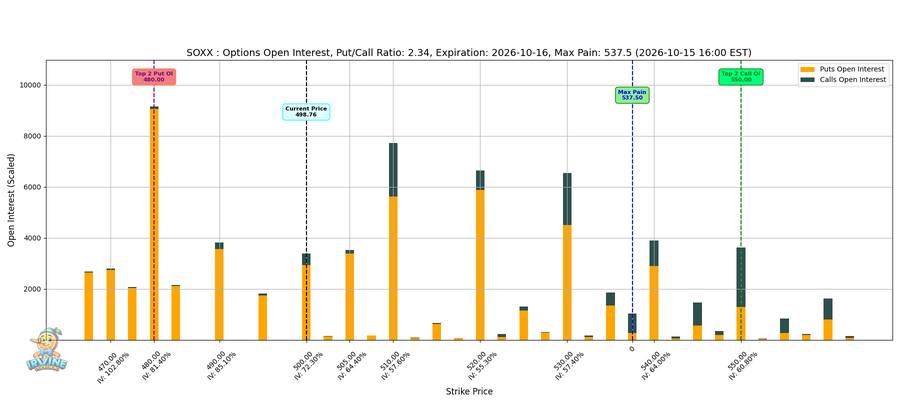Click the bar at the 500 strike
Screen dimensions: 900x400
pos(306,297)
